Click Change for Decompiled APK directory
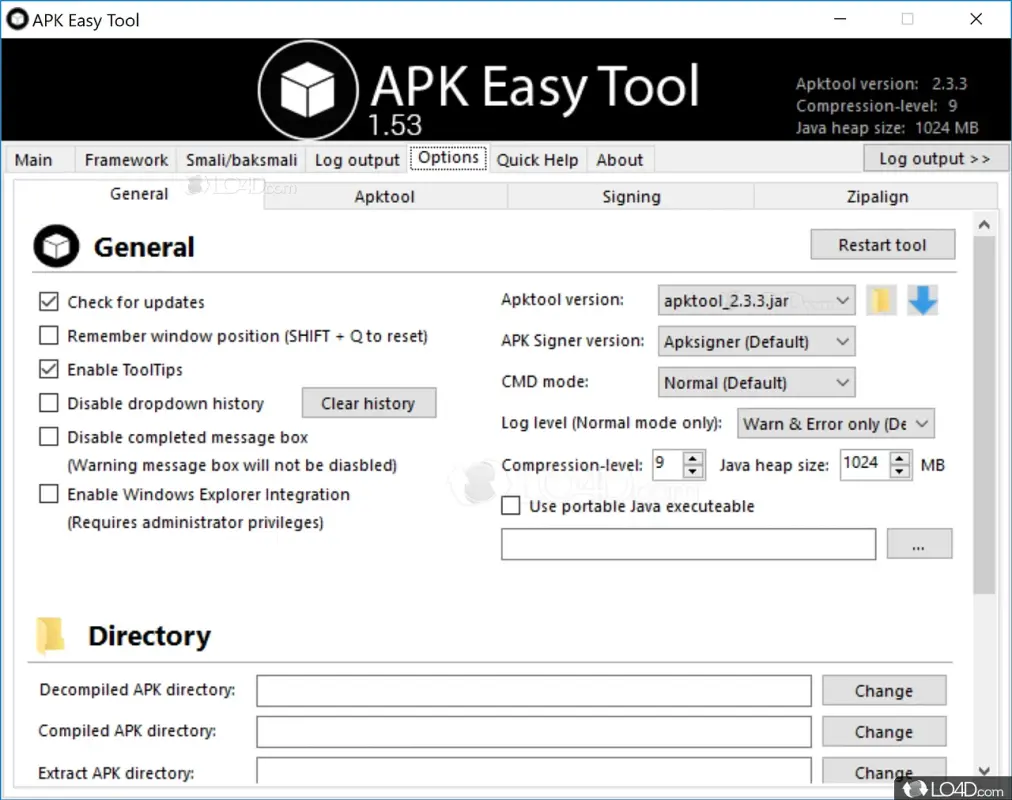Image resolution: width=1012 pixels, height=800 pixels. point(884,691)
